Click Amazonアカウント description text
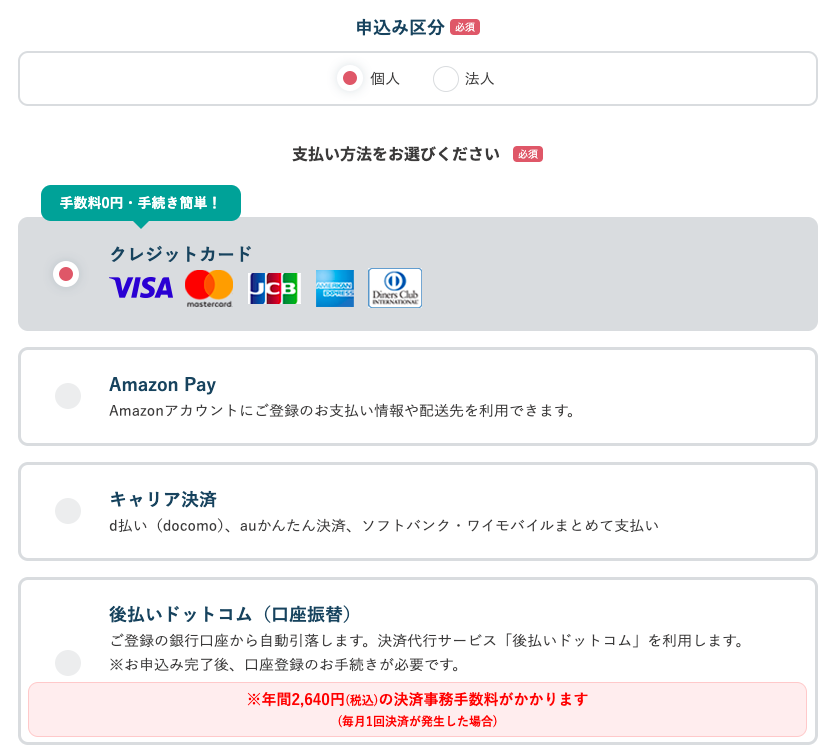The width and height of the screenshot is (835, 753). click(x=342, y=411)
